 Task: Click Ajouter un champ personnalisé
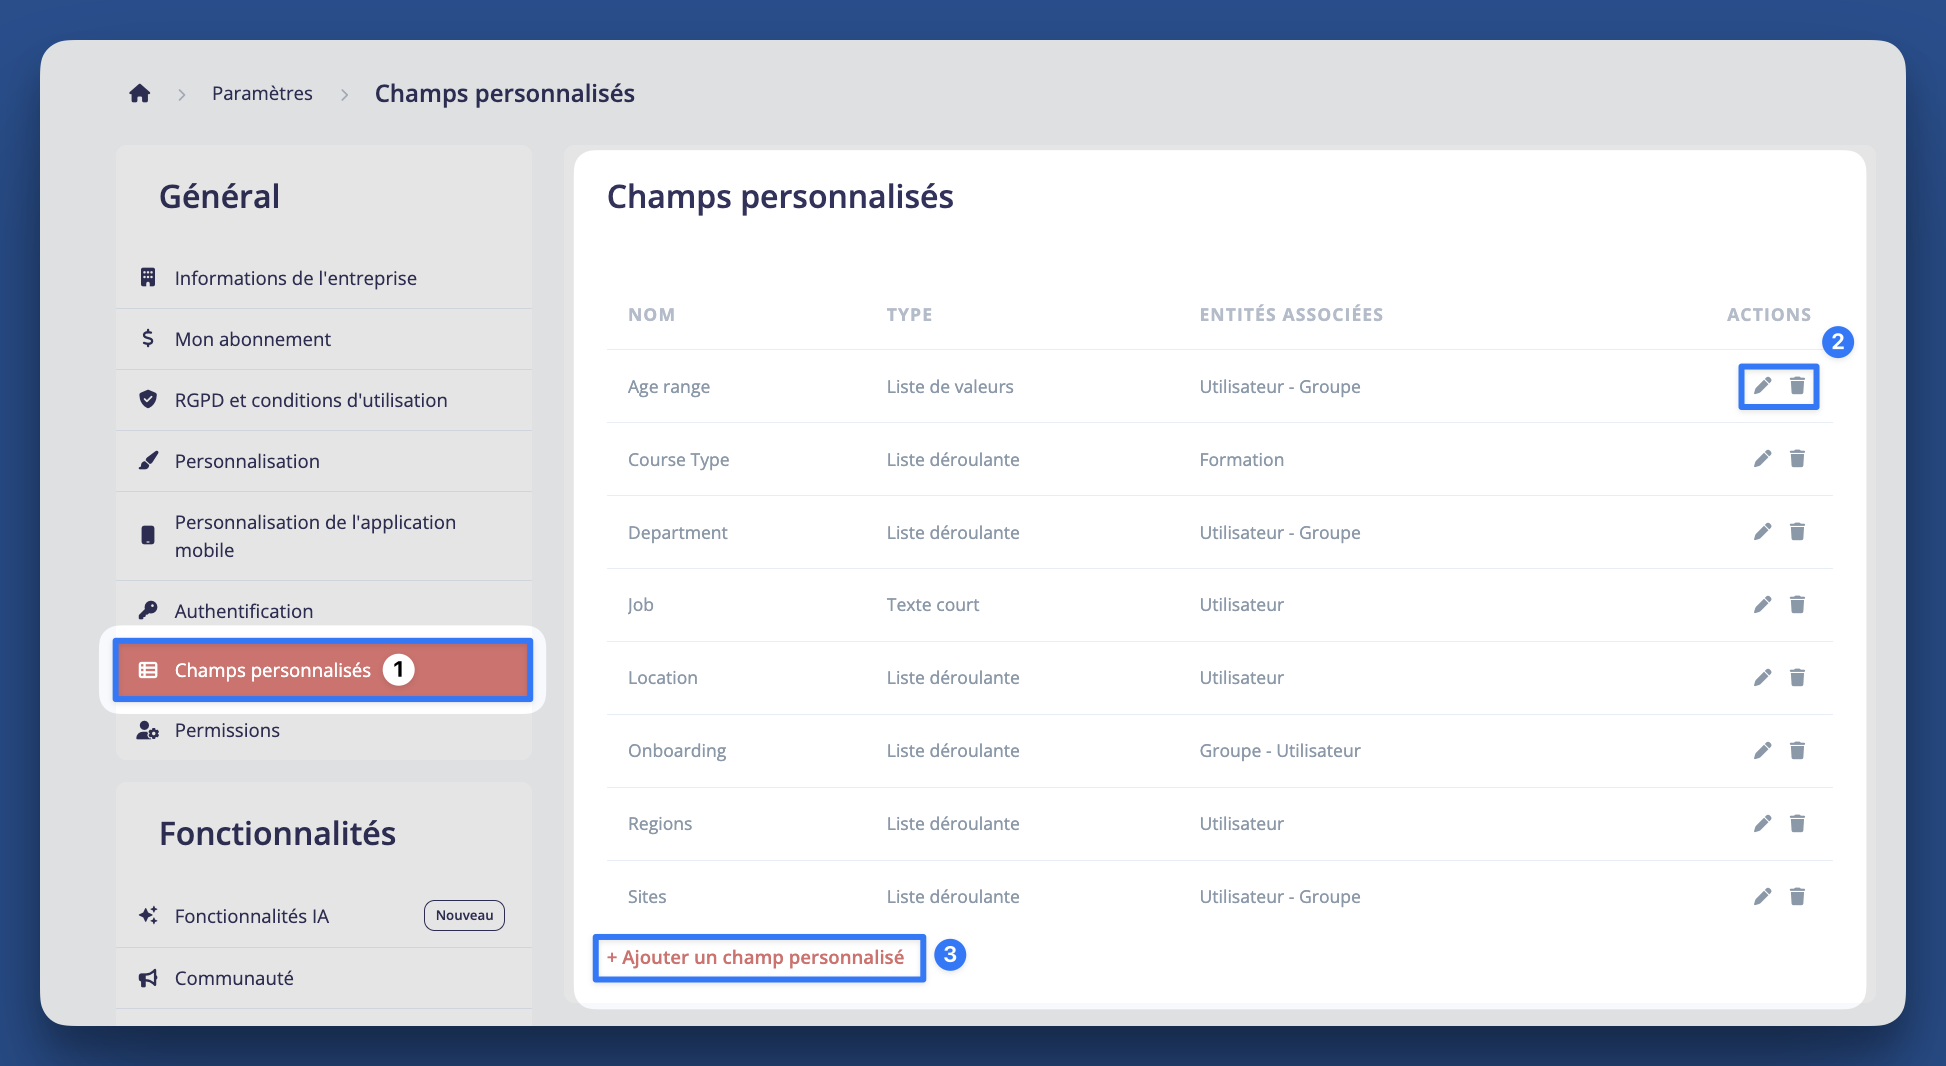click(755, 957)
